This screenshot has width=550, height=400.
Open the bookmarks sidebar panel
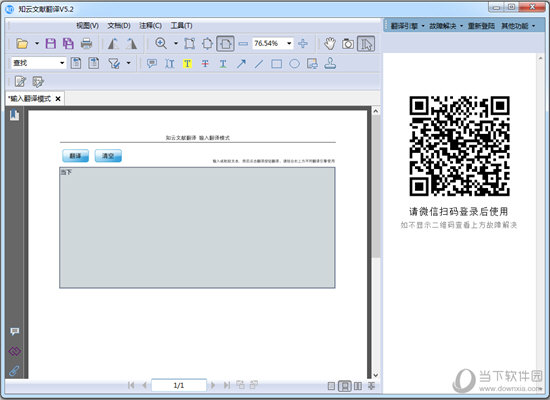pyautogui.click(x=14, y=115)
